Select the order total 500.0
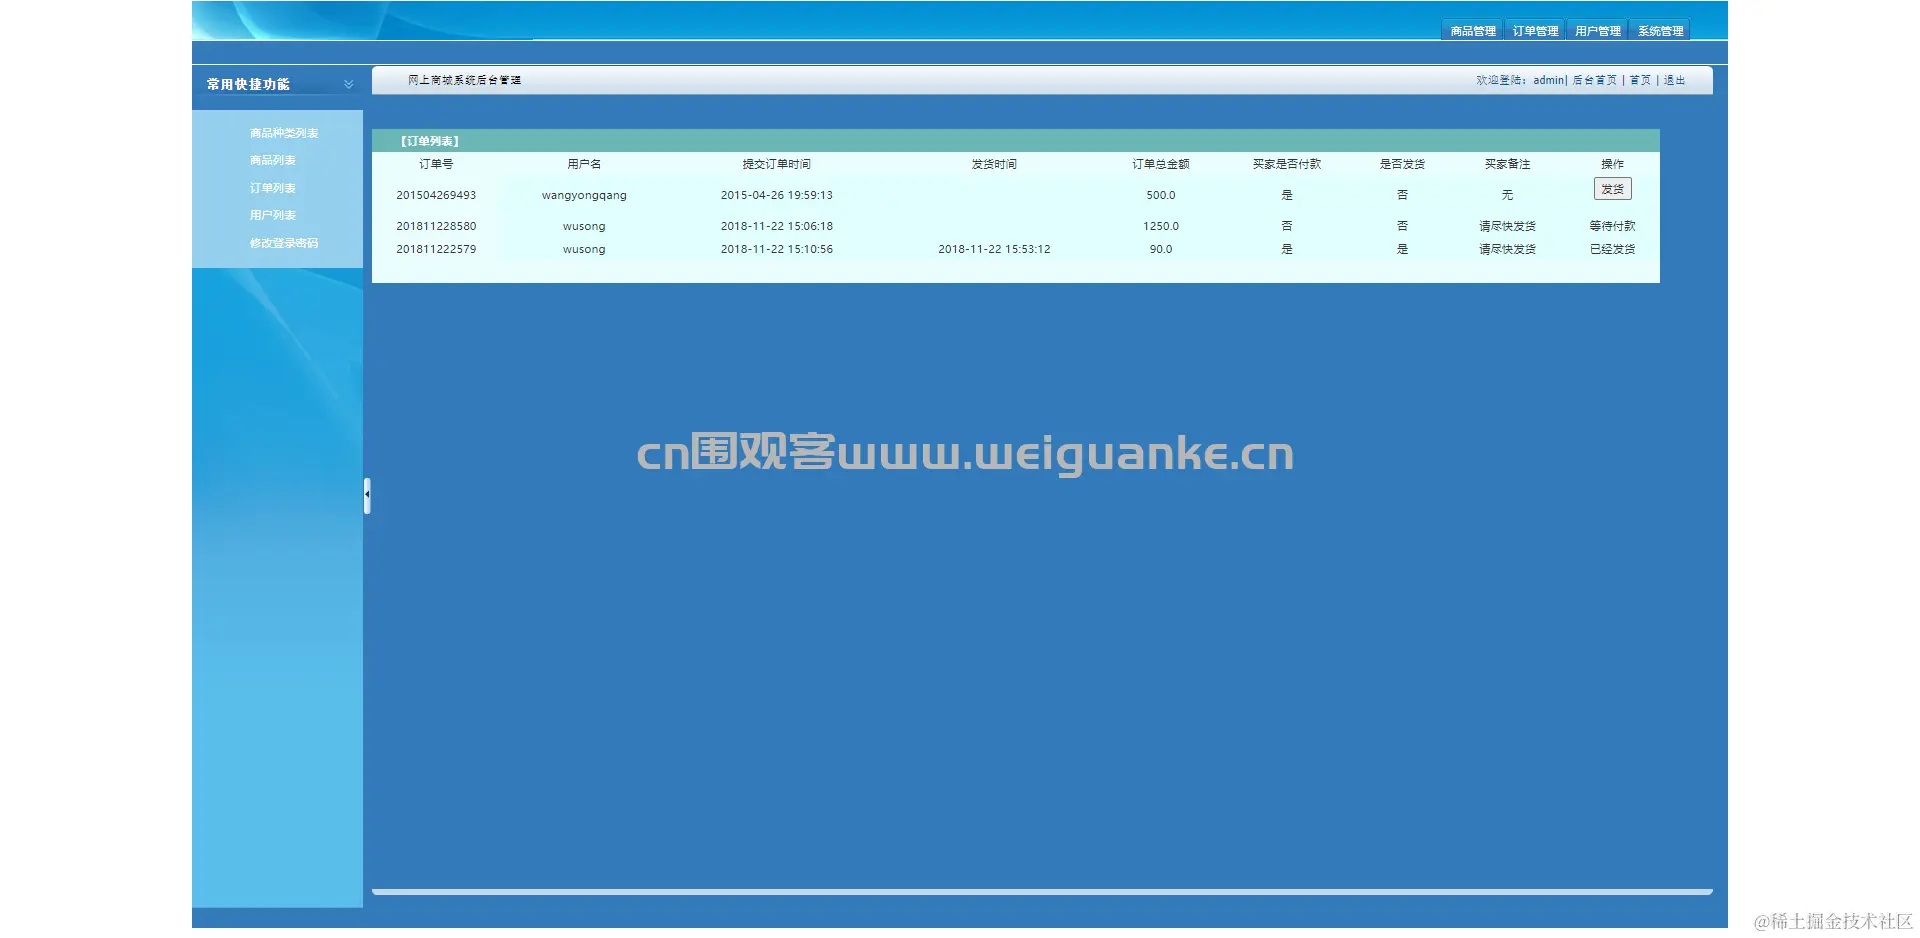This screenshot has width=1920, height=938. pyautogui.click(x=1161, y=195)
